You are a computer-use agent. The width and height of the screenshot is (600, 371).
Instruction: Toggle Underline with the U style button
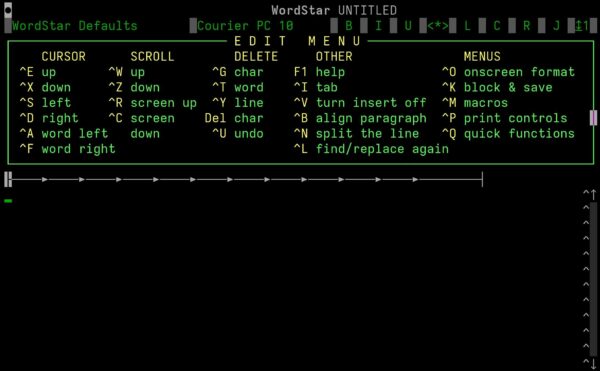tap(408, 26)
